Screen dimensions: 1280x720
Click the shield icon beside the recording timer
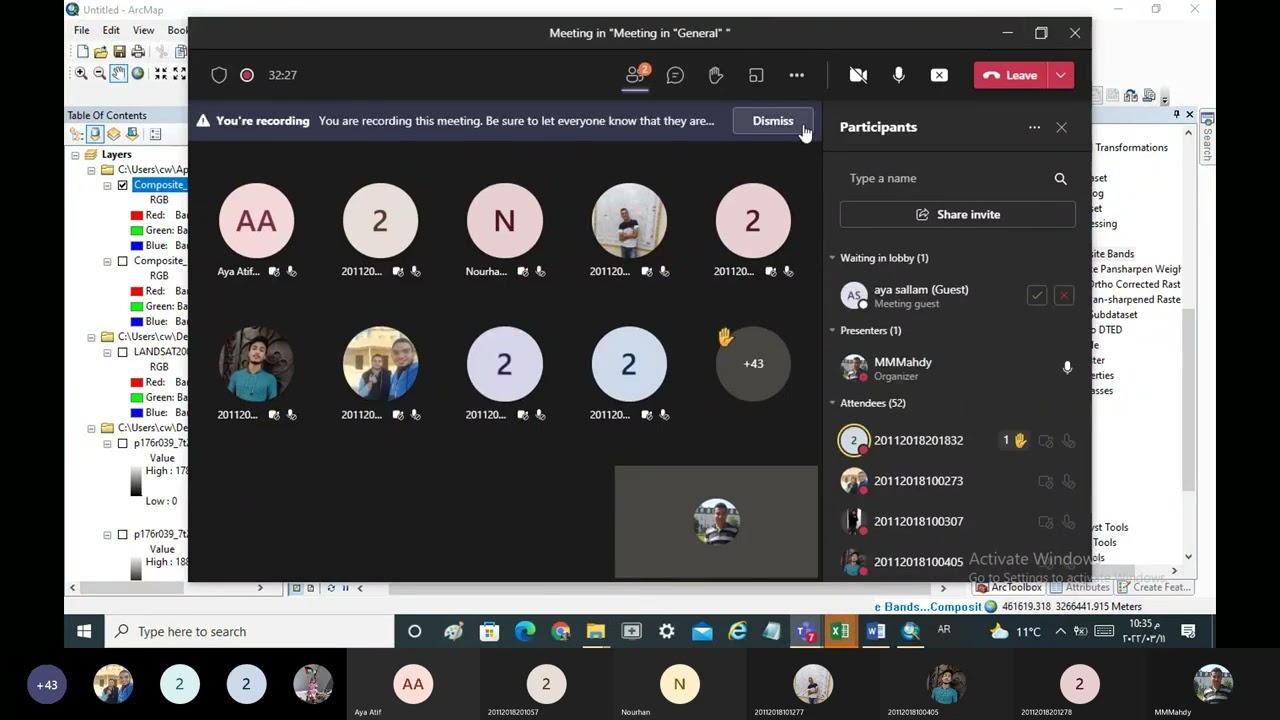pyautogui.click(x=219, y=75)
